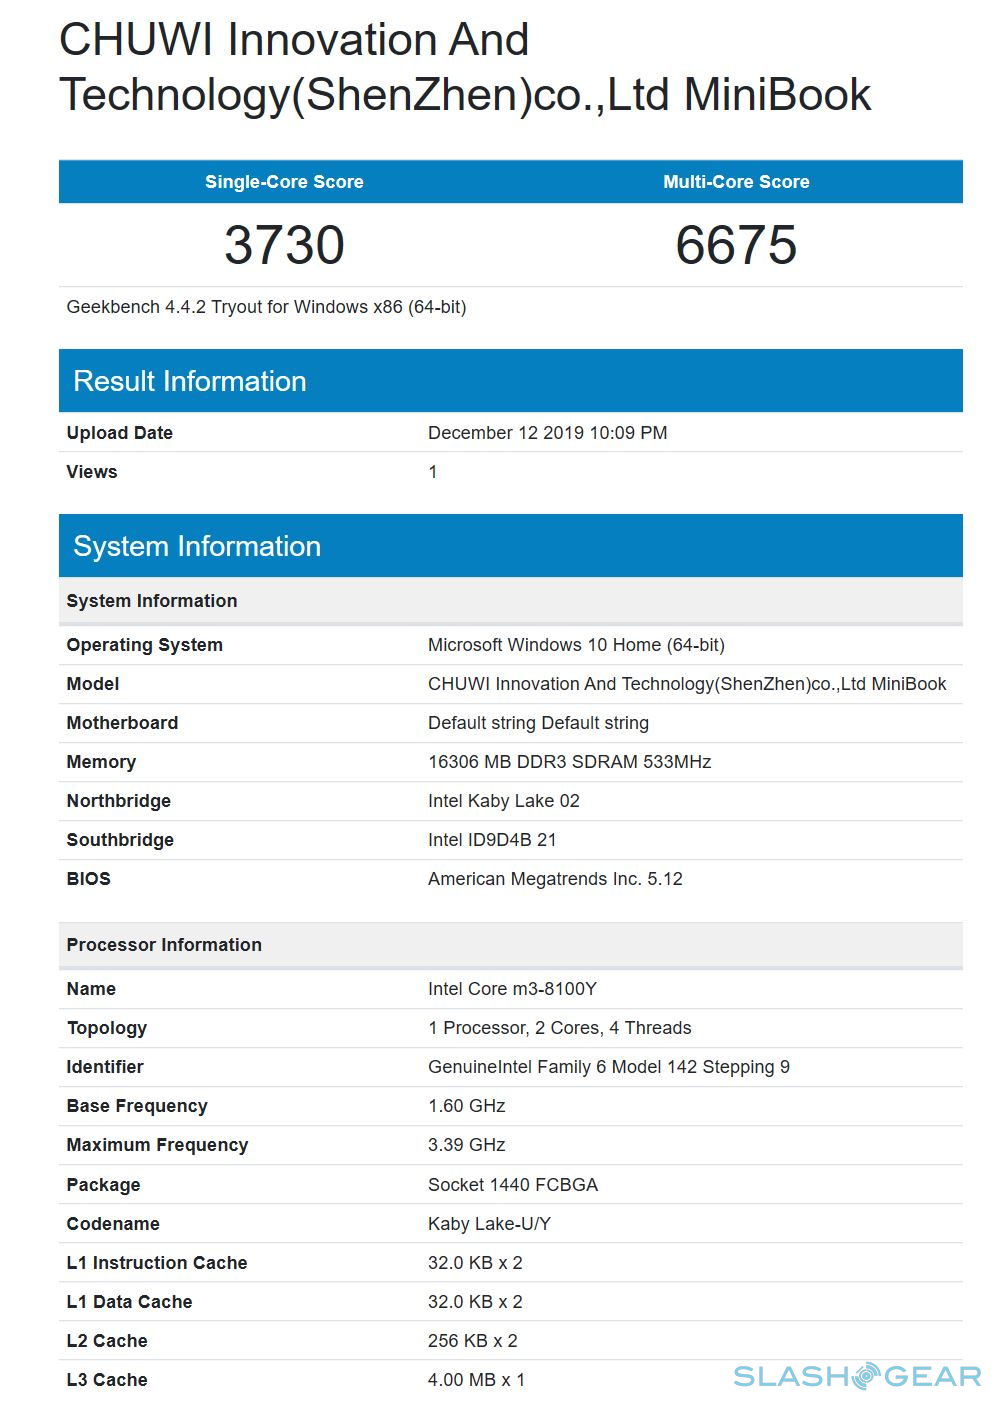
Task: Click the BIOS value American Megatrends
Action: (555, 879)
